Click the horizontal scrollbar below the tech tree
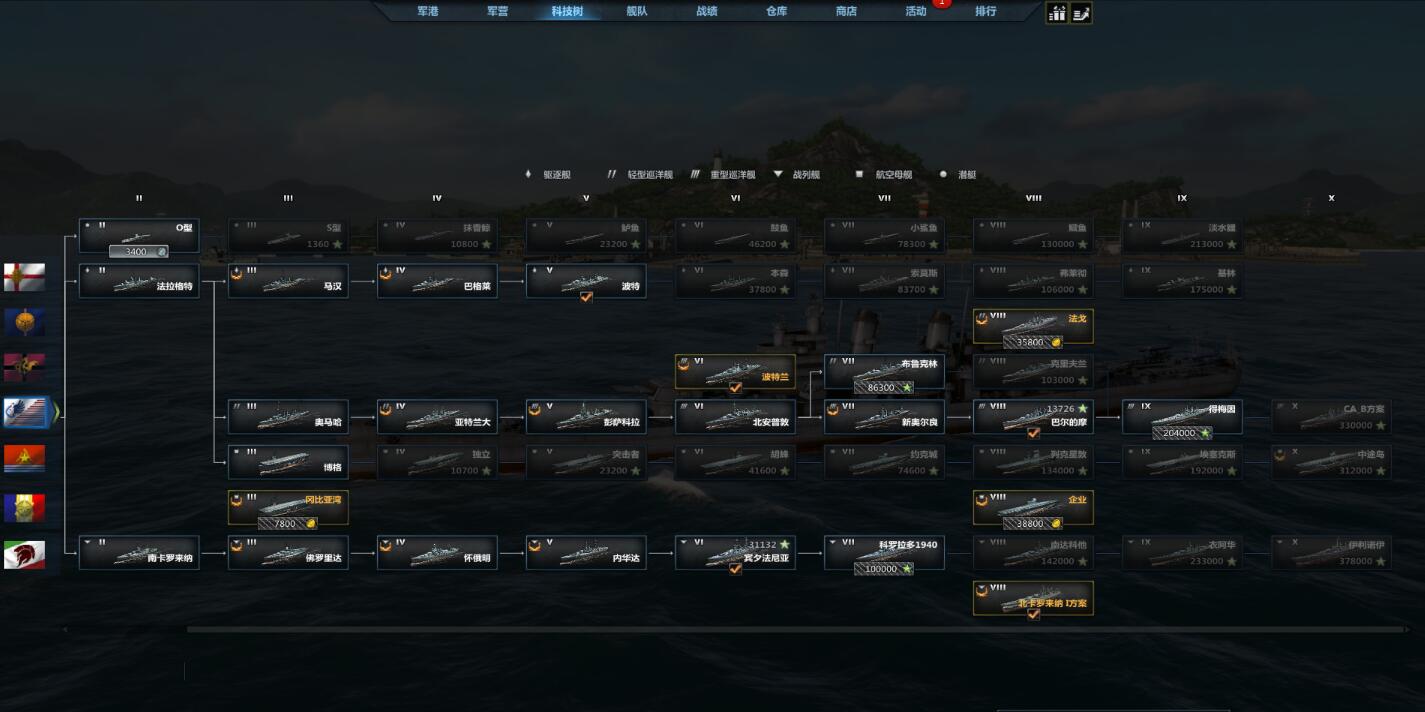This screenshot has width=1425, height=712. click(795, 630)
